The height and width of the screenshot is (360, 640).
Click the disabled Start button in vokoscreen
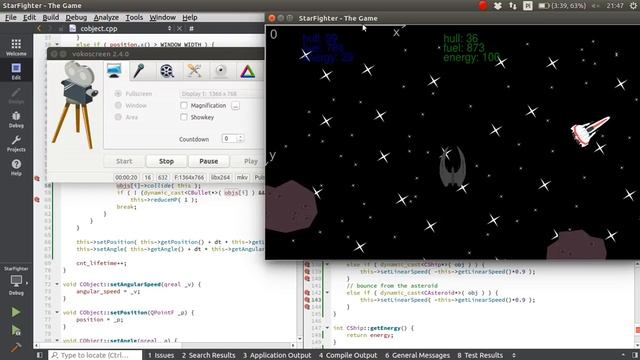point(124,161)
